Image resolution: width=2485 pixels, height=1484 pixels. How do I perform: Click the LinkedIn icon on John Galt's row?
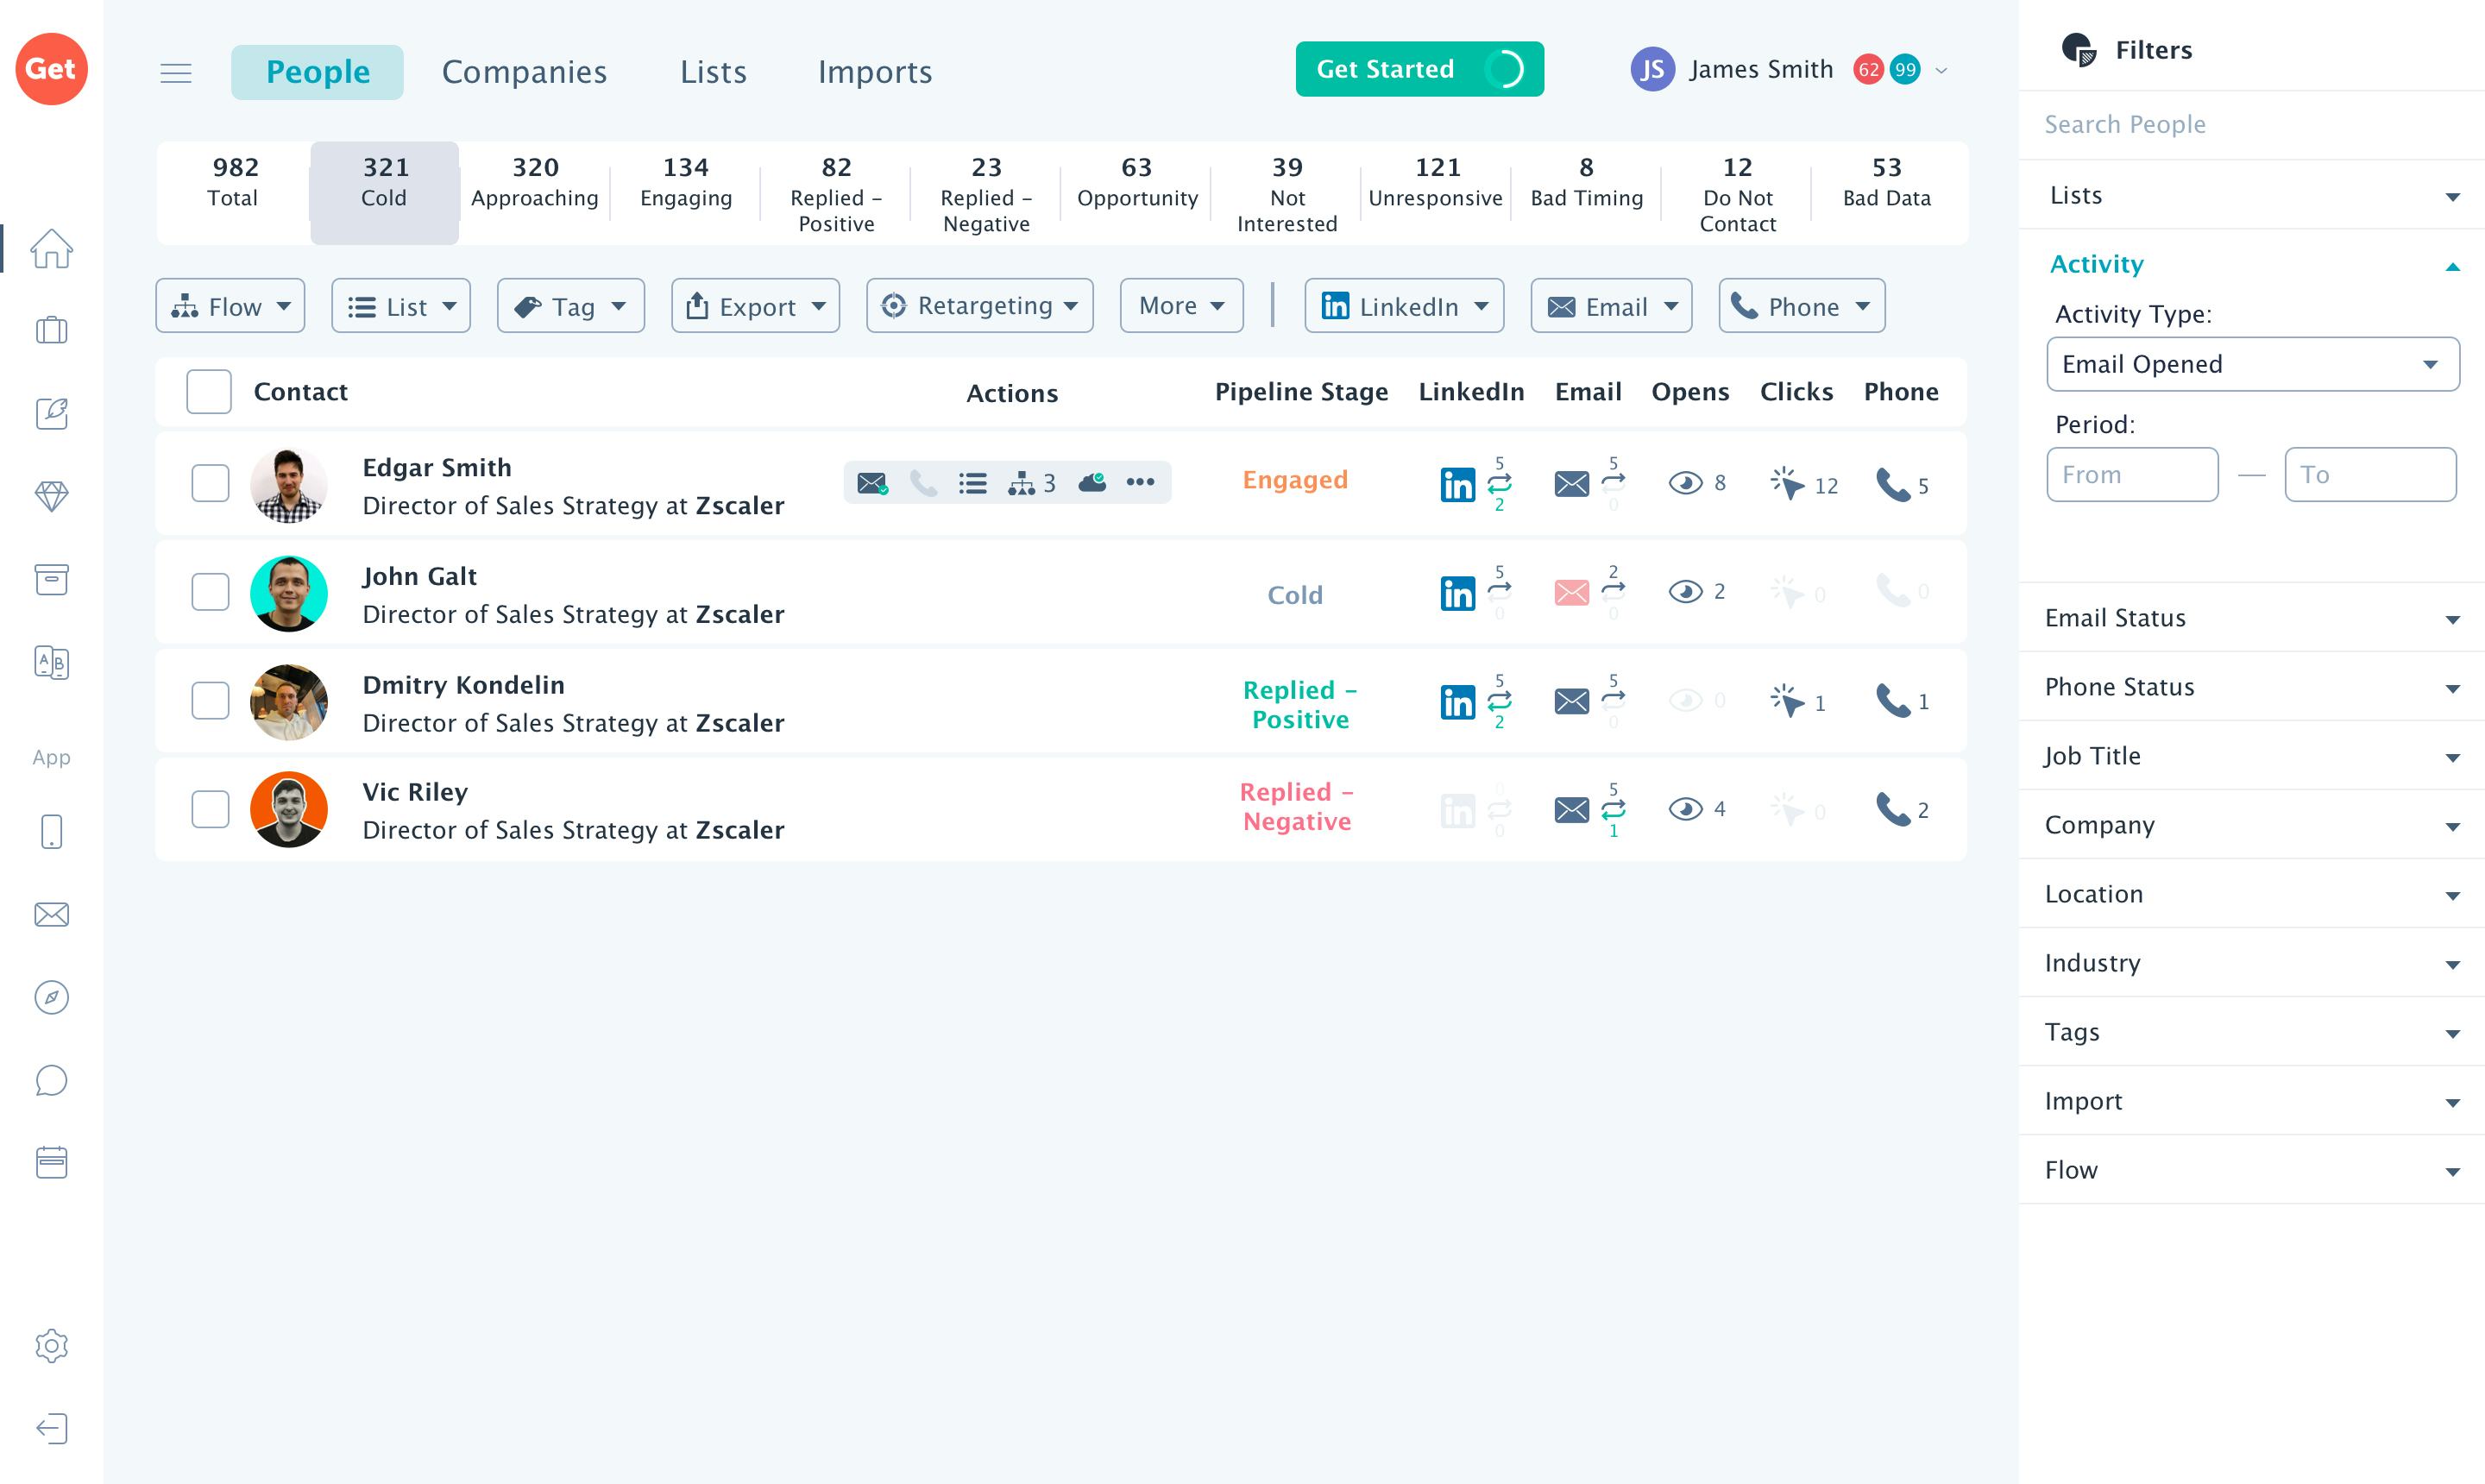(x=1457, y=592)
